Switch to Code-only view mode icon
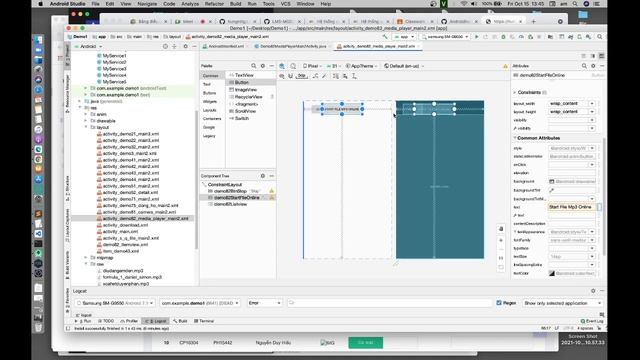 [584, 56]
